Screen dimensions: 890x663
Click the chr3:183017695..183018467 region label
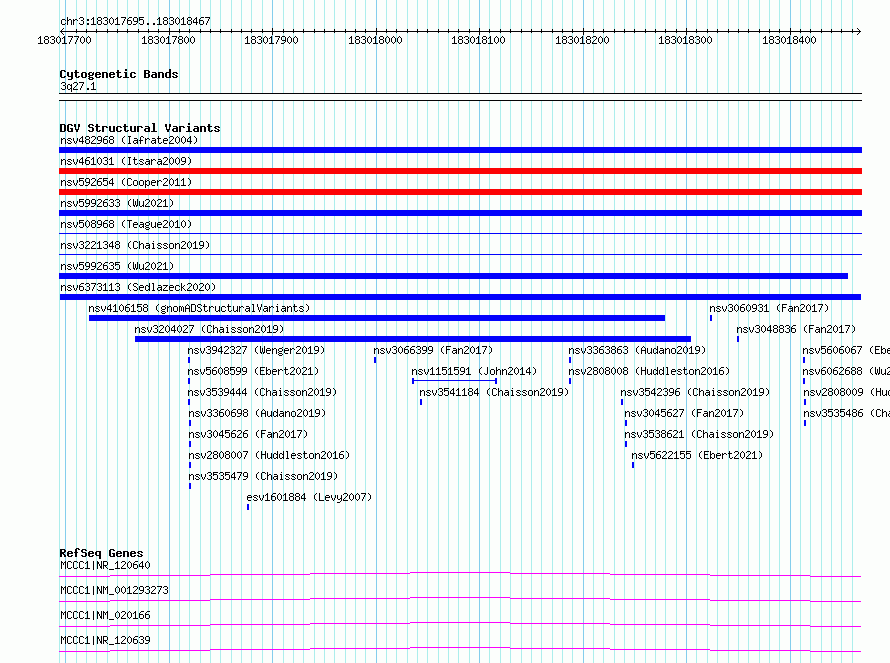coord(135,21)
